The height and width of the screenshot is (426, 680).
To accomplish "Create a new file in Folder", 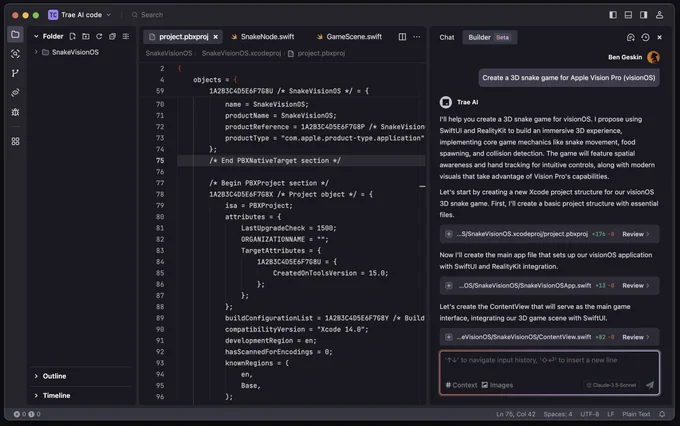I will 72,36.
